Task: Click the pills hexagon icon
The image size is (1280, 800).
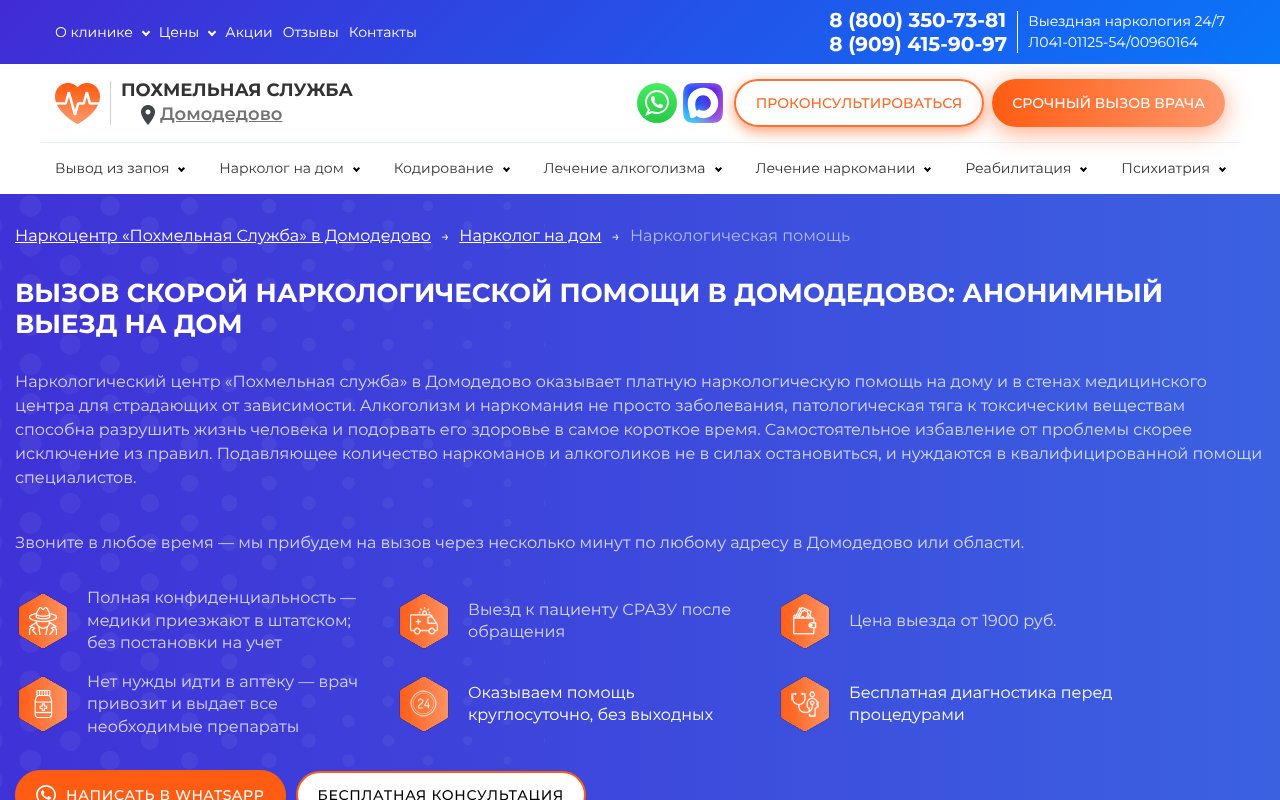Action: 43,704
